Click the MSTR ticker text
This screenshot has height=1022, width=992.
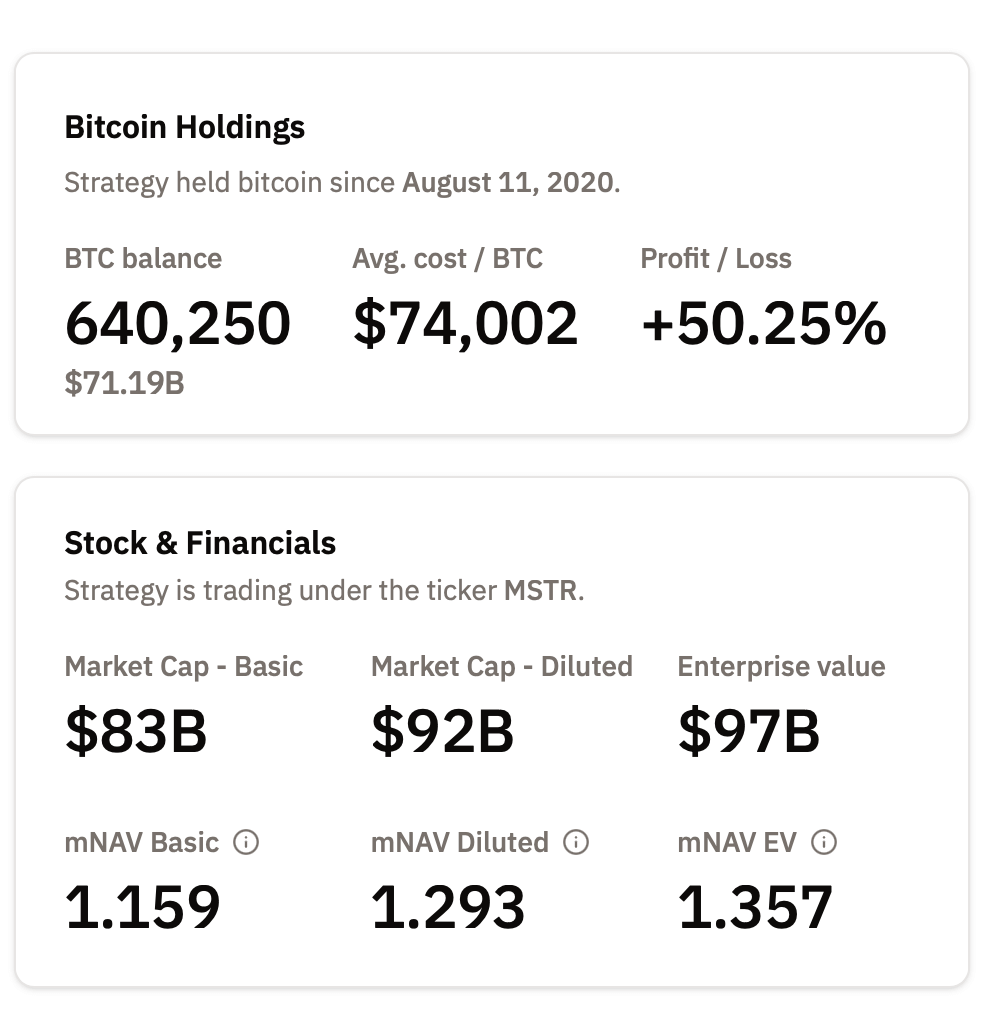(541, 590)
